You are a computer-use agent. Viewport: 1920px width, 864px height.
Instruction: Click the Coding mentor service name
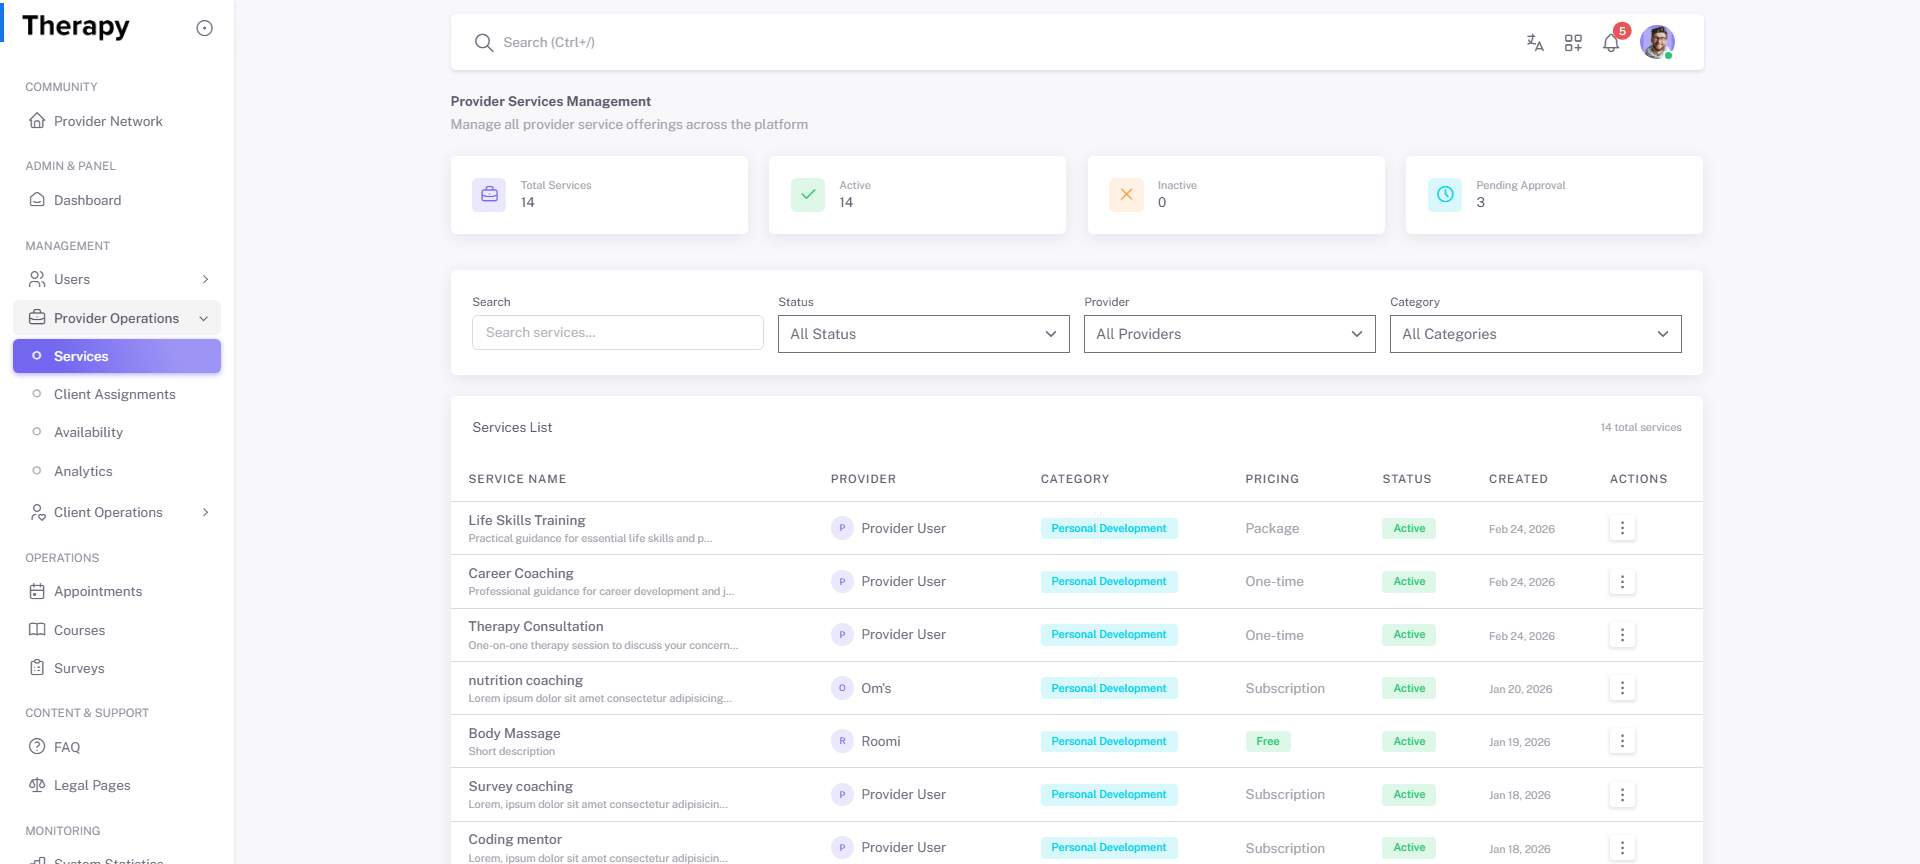pyautogui.click(x=515, y=839)
